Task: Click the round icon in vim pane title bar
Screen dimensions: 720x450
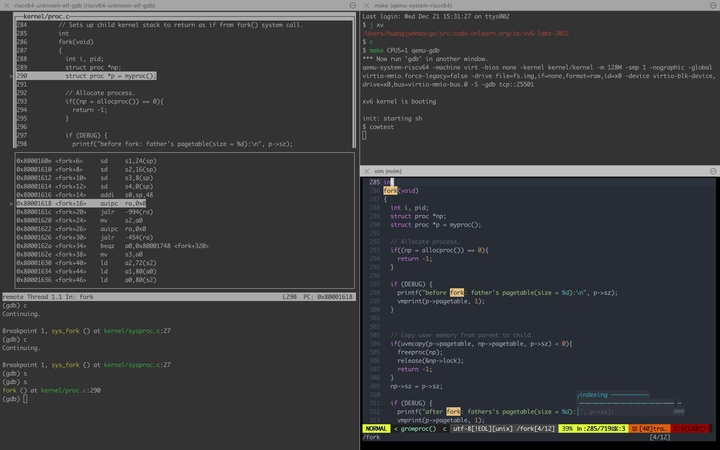Action: [711, 172]
